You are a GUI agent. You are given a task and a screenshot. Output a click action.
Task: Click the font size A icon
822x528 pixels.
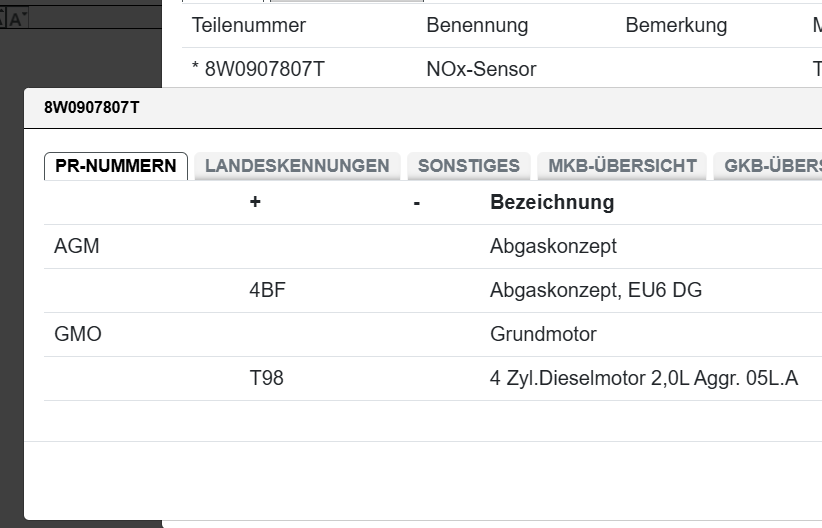[x=16, y=17]
